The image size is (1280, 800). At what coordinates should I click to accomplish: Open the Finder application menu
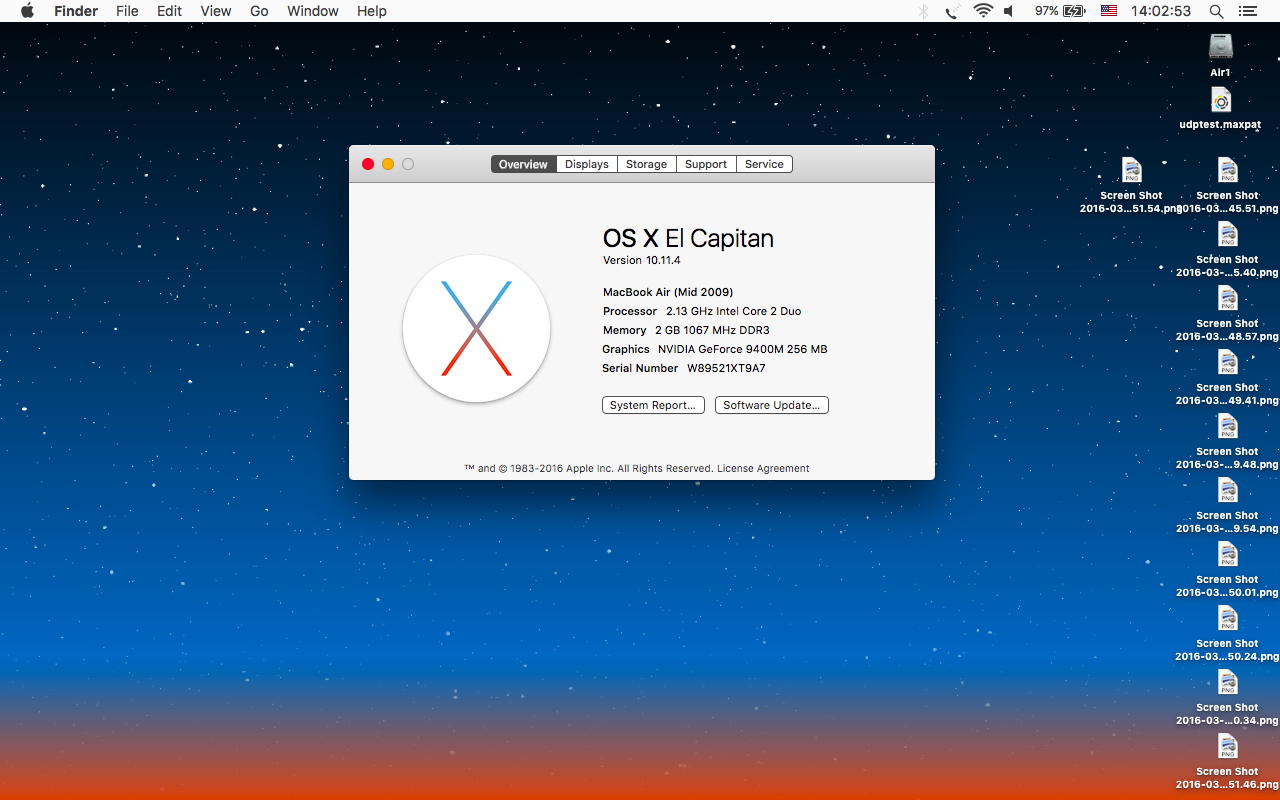[x=76, y=11]
